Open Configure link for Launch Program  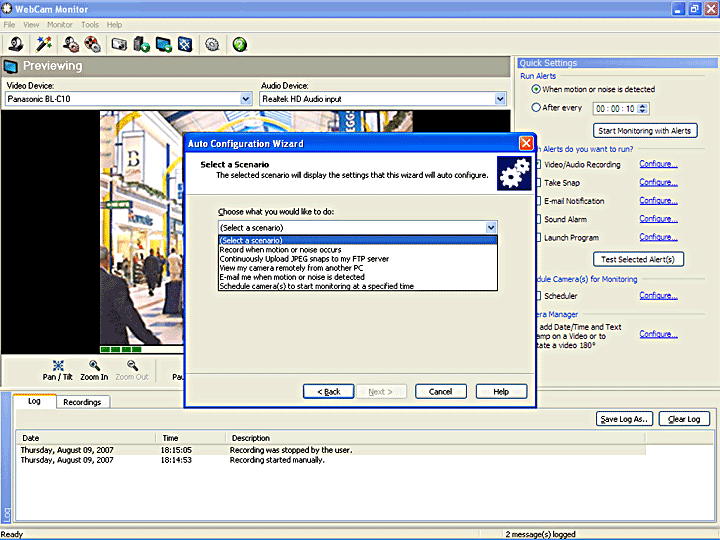[658, 237]
